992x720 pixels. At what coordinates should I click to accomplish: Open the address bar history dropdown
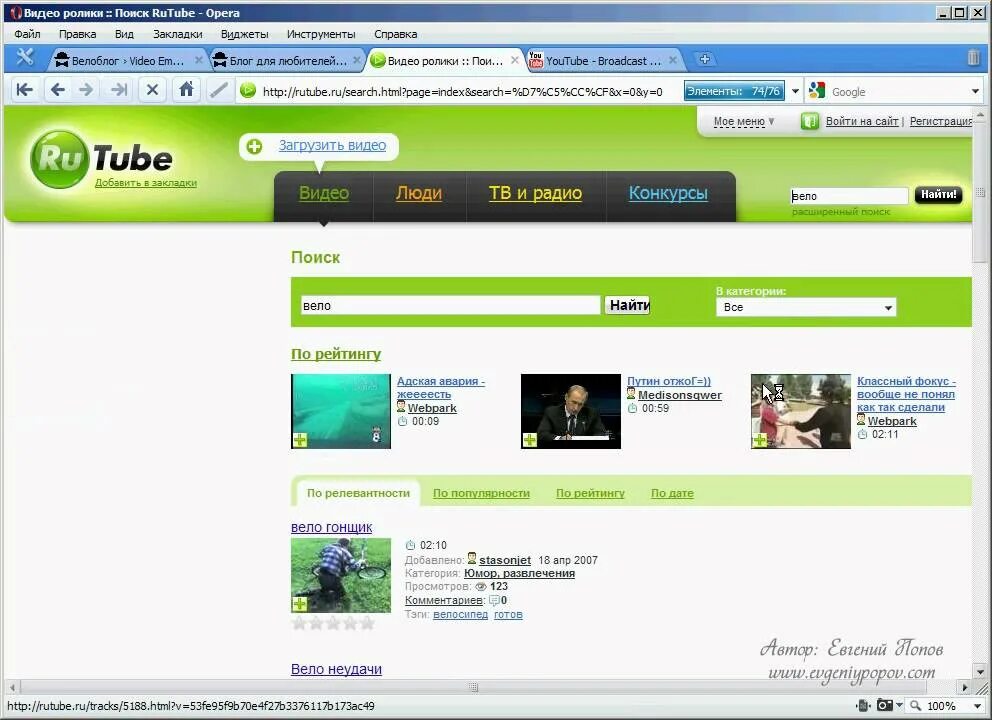click(795, 91)
